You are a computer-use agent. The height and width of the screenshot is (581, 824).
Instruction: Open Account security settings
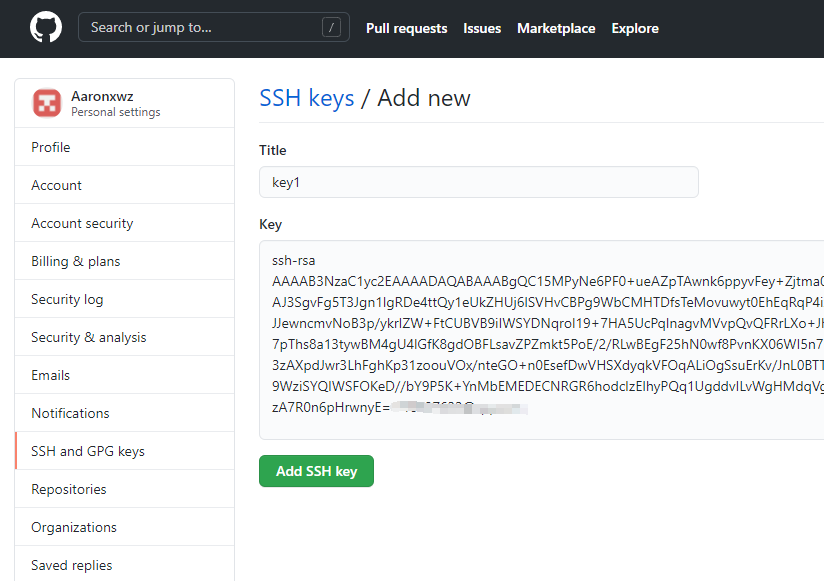tap(82, 223)
